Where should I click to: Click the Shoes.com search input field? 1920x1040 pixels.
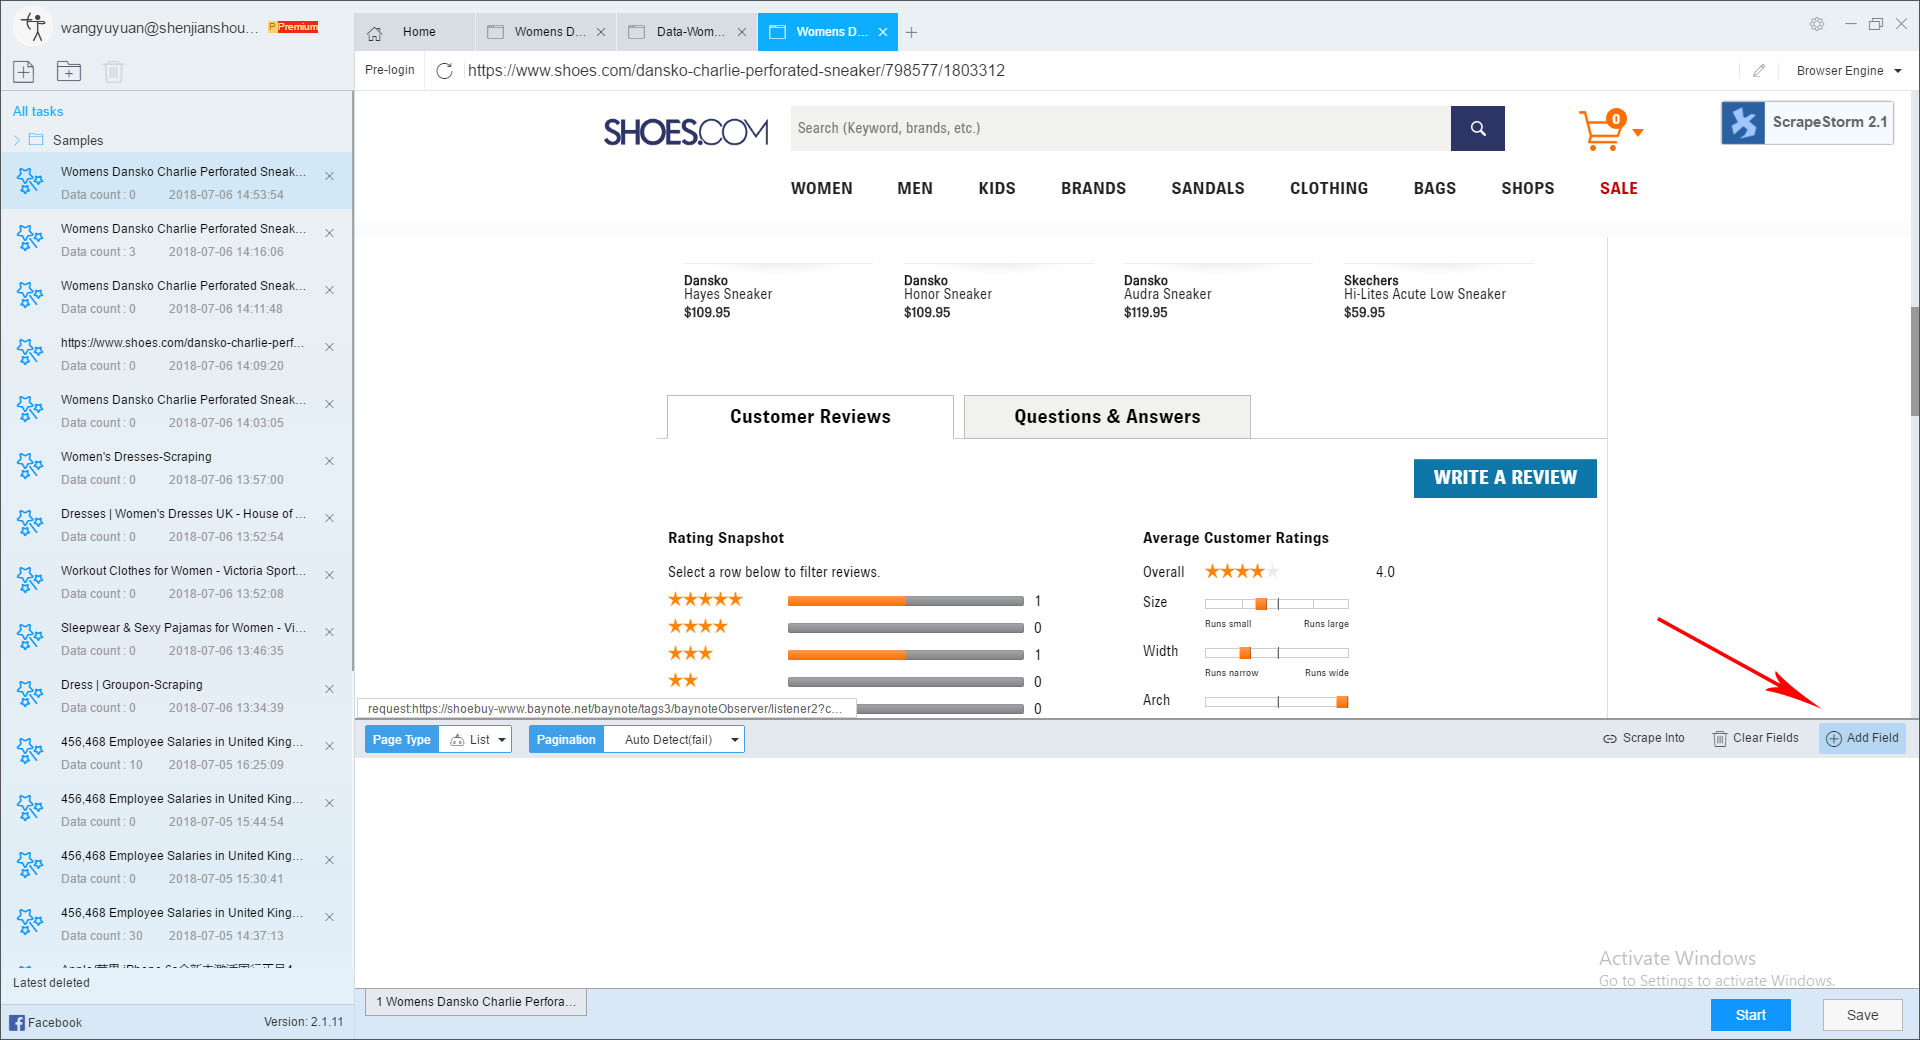[1120, 128]
